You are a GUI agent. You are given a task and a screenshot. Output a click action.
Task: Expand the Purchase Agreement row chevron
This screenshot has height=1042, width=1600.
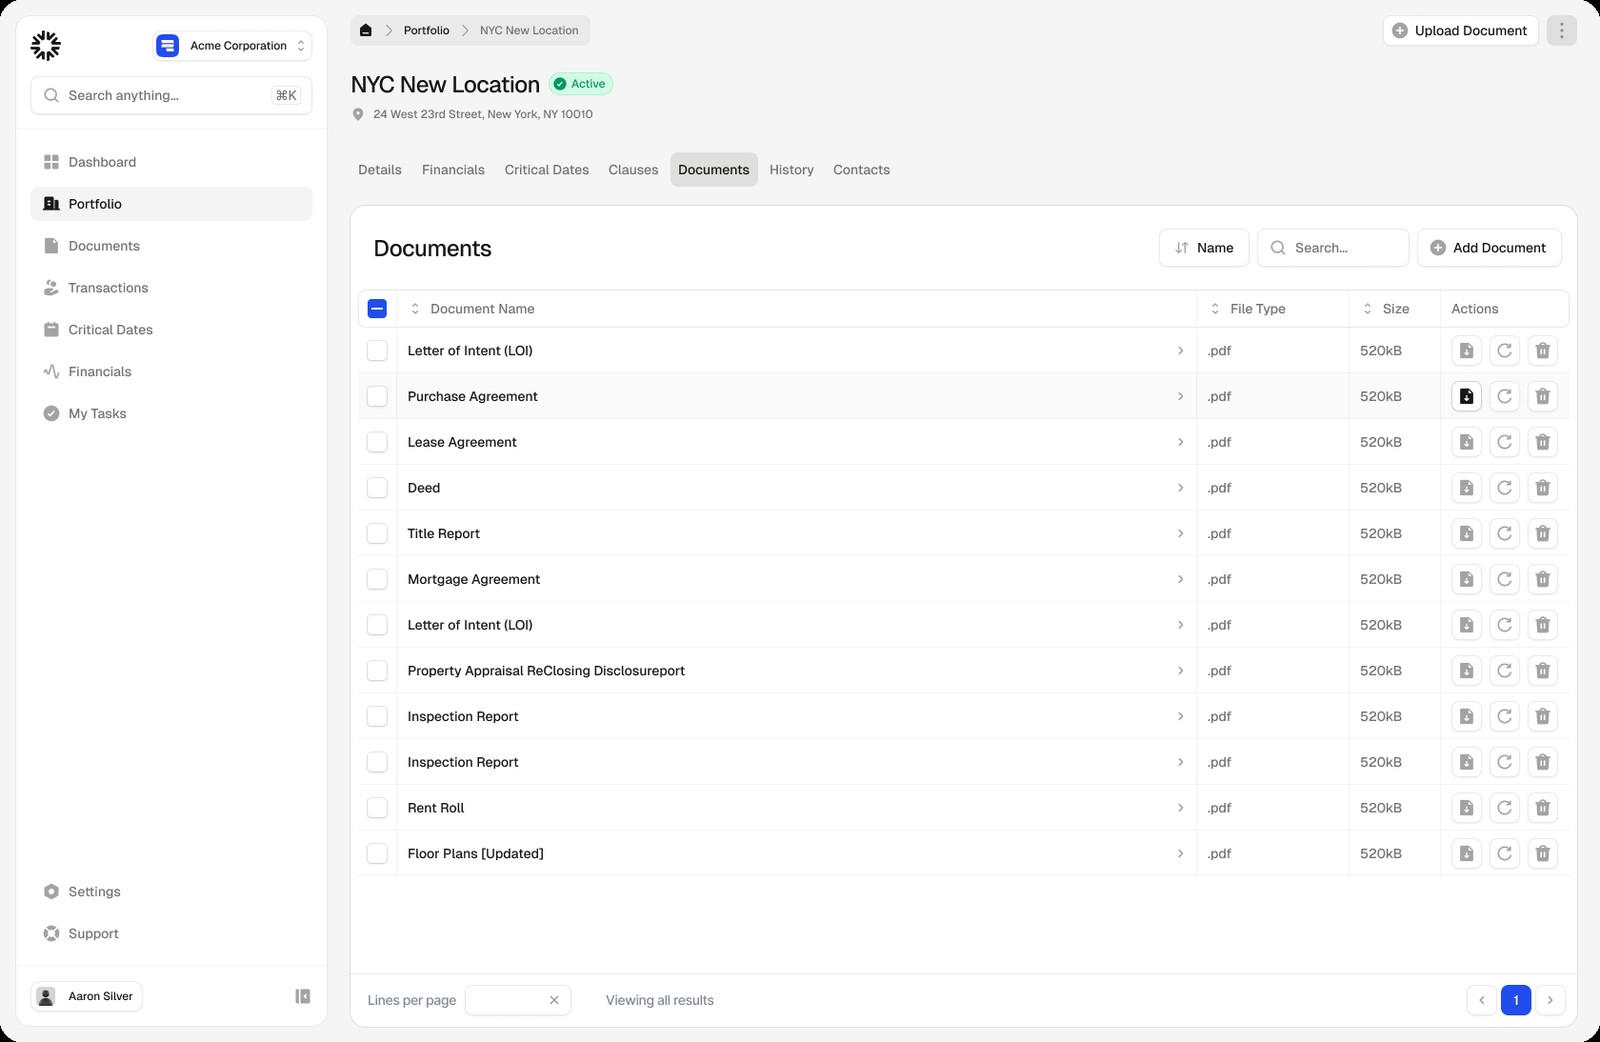tap(1180, 396)
